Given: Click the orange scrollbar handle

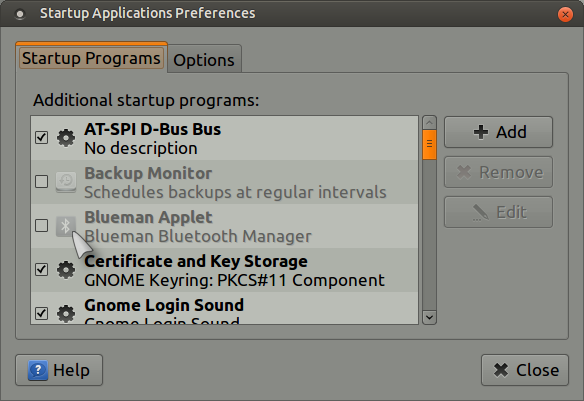Looking at the screenshot, I should point(429,144).
